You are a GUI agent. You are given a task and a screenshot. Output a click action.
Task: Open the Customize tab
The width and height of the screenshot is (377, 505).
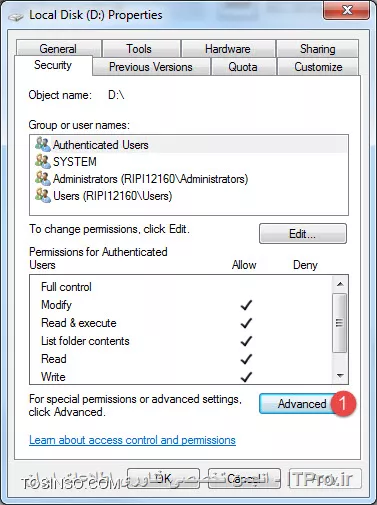[318, 67]
